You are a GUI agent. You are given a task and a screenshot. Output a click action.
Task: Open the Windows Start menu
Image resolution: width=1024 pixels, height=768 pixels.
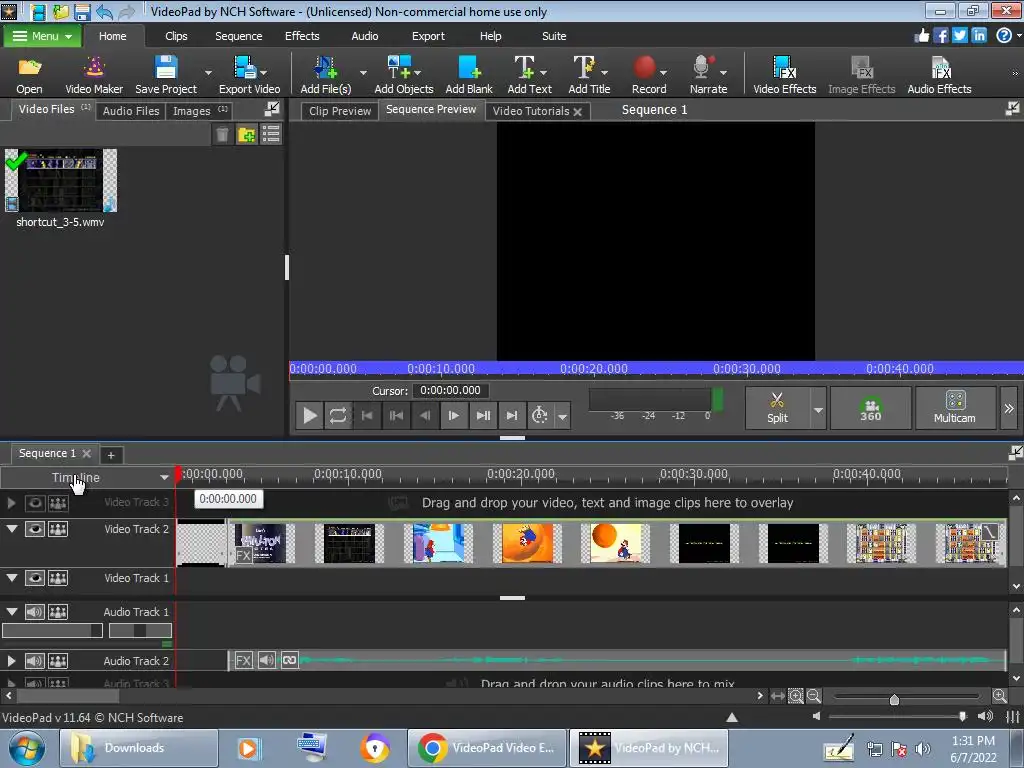[27, 748]
